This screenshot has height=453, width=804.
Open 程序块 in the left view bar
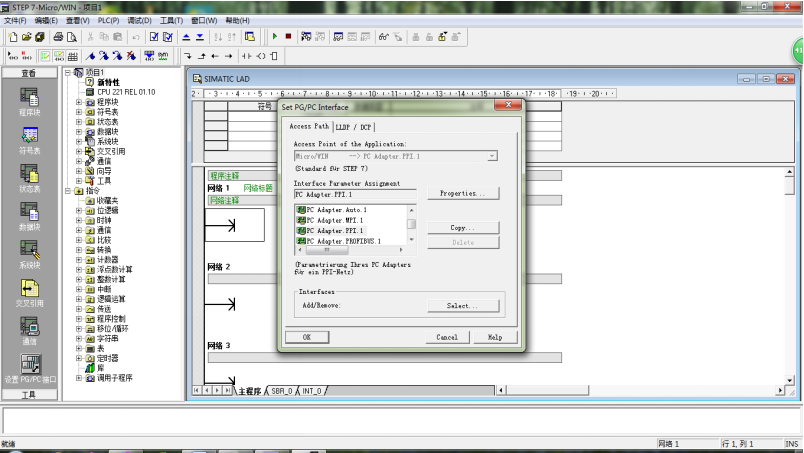pyautogui.click(x=29, y=101)
